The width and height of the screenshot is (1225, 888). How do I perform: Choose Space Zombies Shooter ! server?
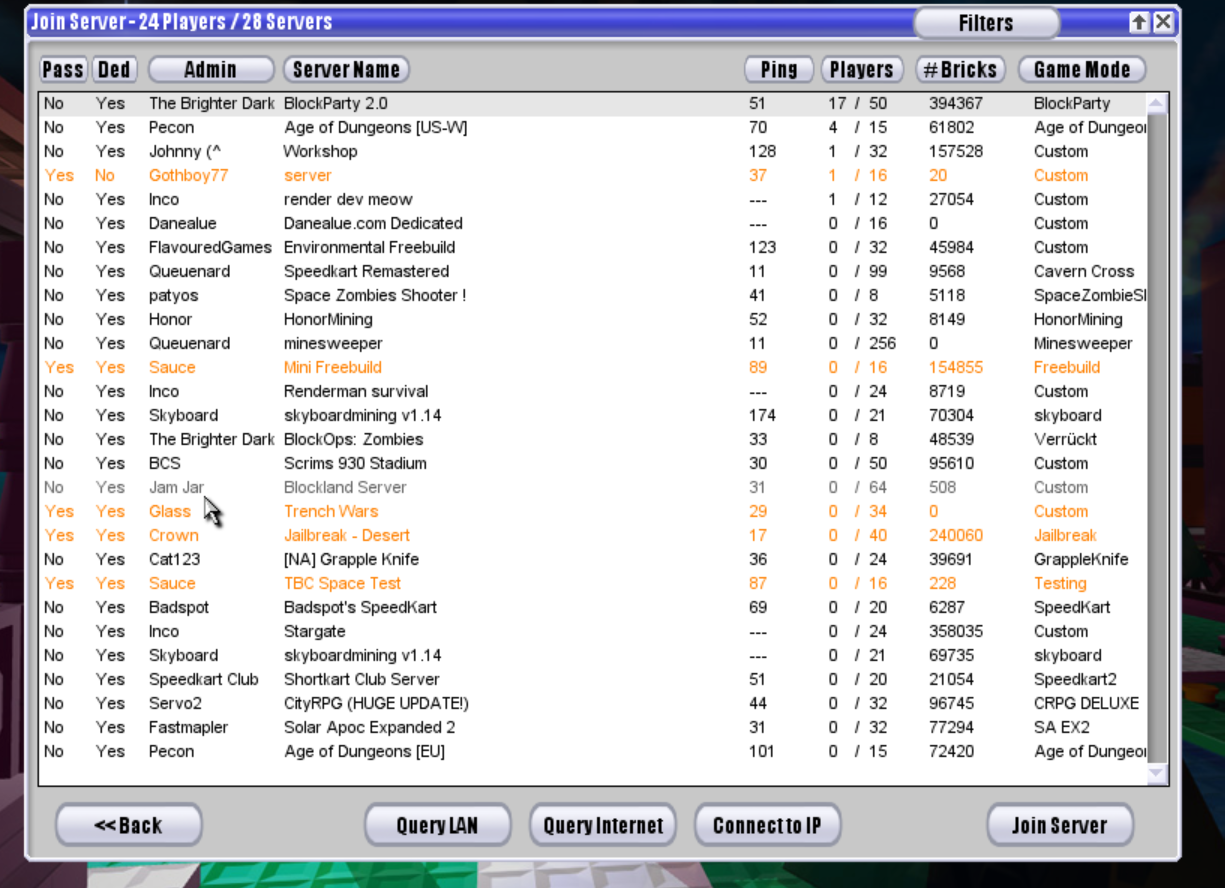point(593,295)
